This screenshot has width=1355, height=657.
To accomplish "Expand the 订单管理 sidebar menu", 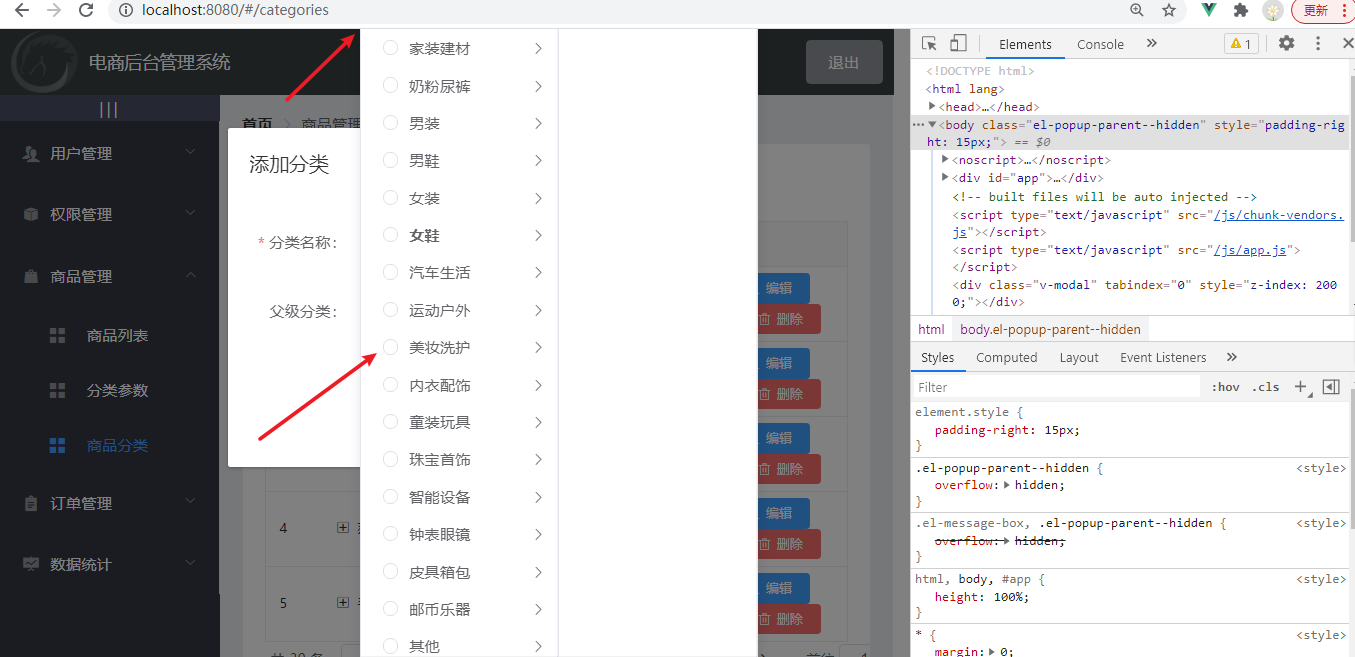I will pos(109,503).
